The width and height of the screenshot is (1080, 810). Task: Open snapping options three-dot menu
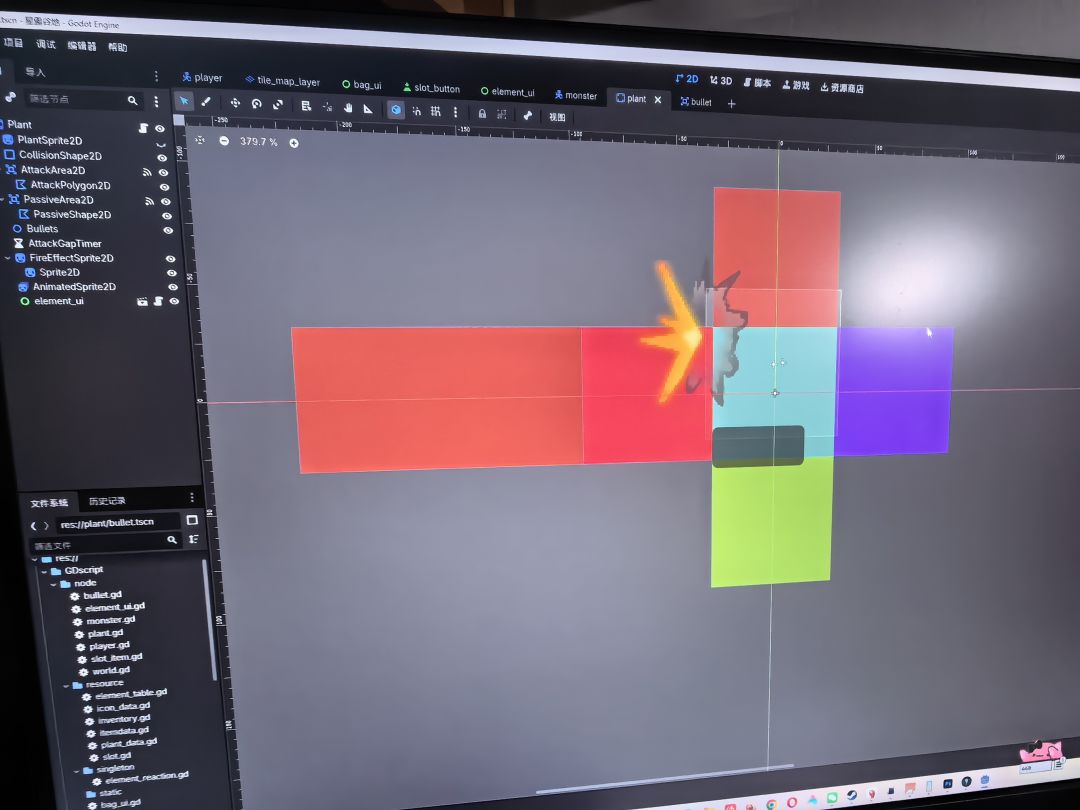click(455, 112)
